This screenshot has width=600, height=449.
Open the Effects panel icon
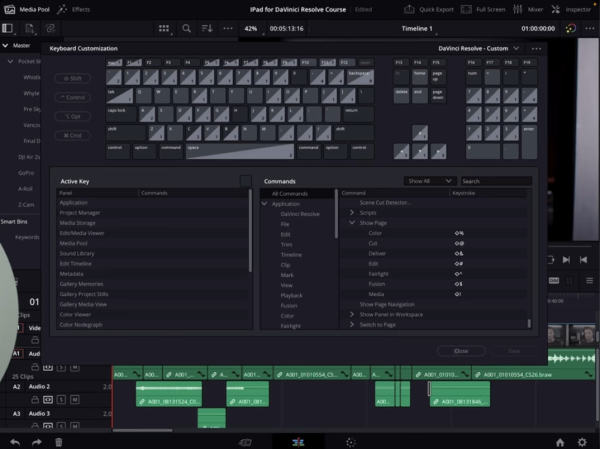click(62, 10)
